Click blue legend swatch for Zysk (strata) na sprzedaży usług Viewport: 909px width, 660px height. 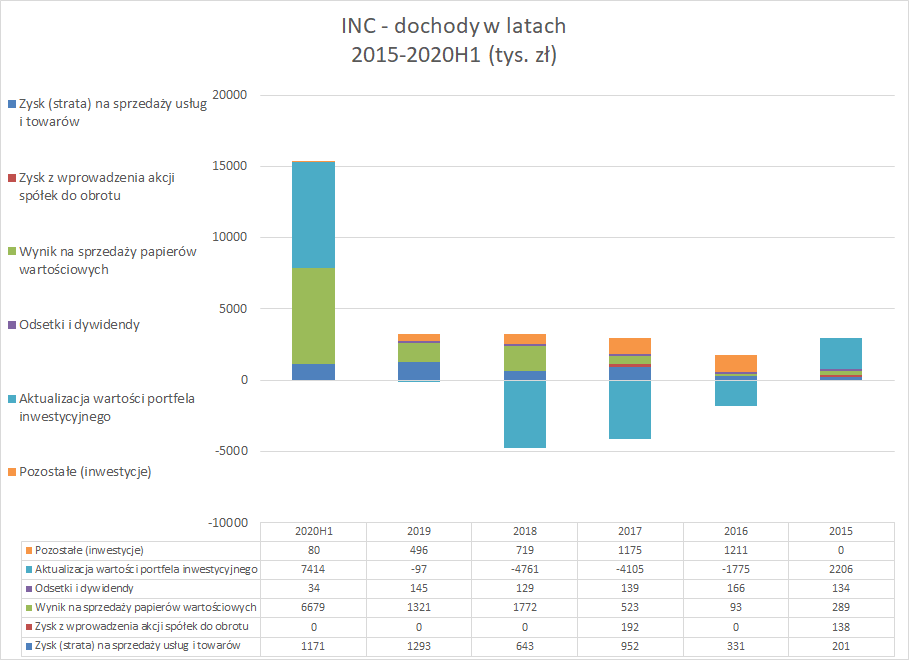[x=12, y=104]
